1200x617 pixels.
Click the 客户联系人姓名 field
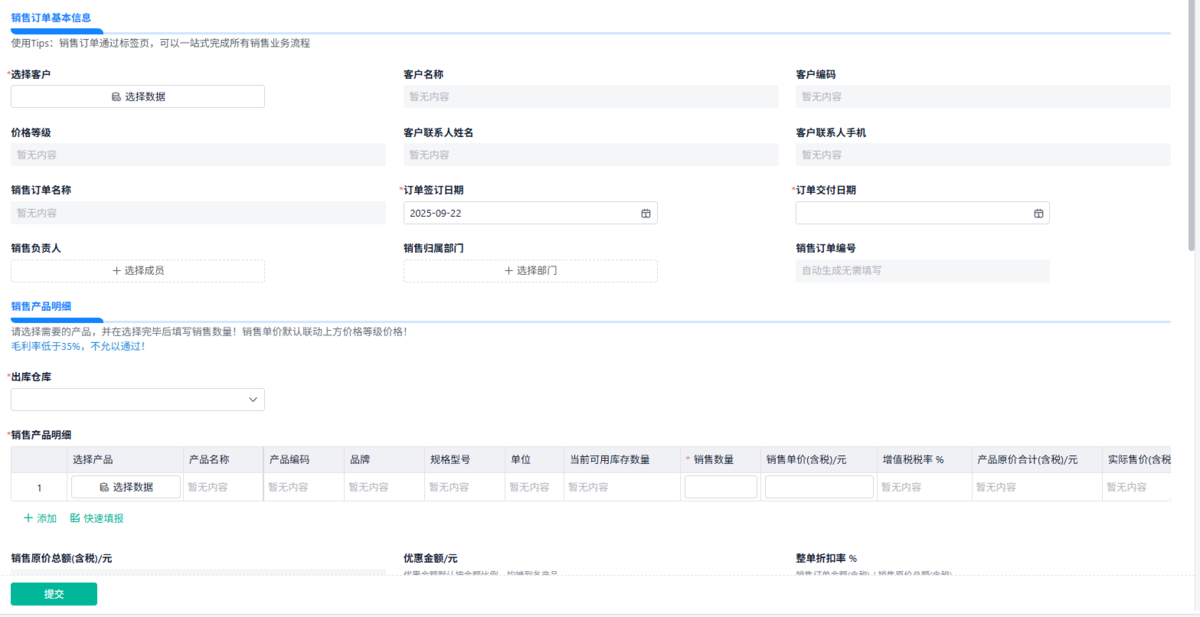tap(591, 155)
